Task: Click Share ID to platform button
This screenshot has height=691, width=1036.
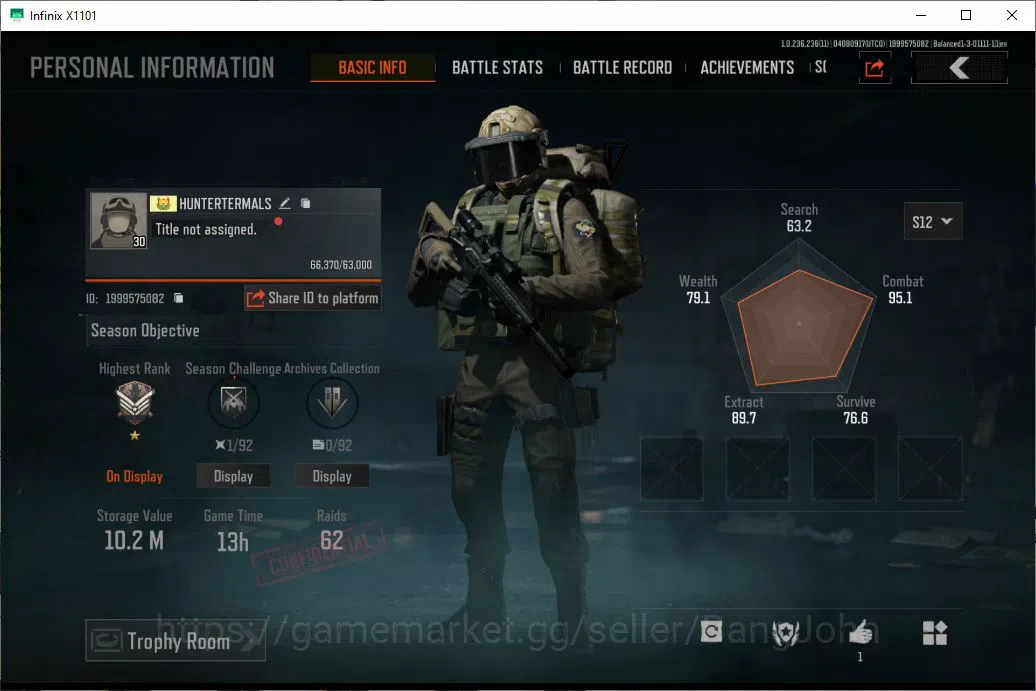Action: pos(313,298)
